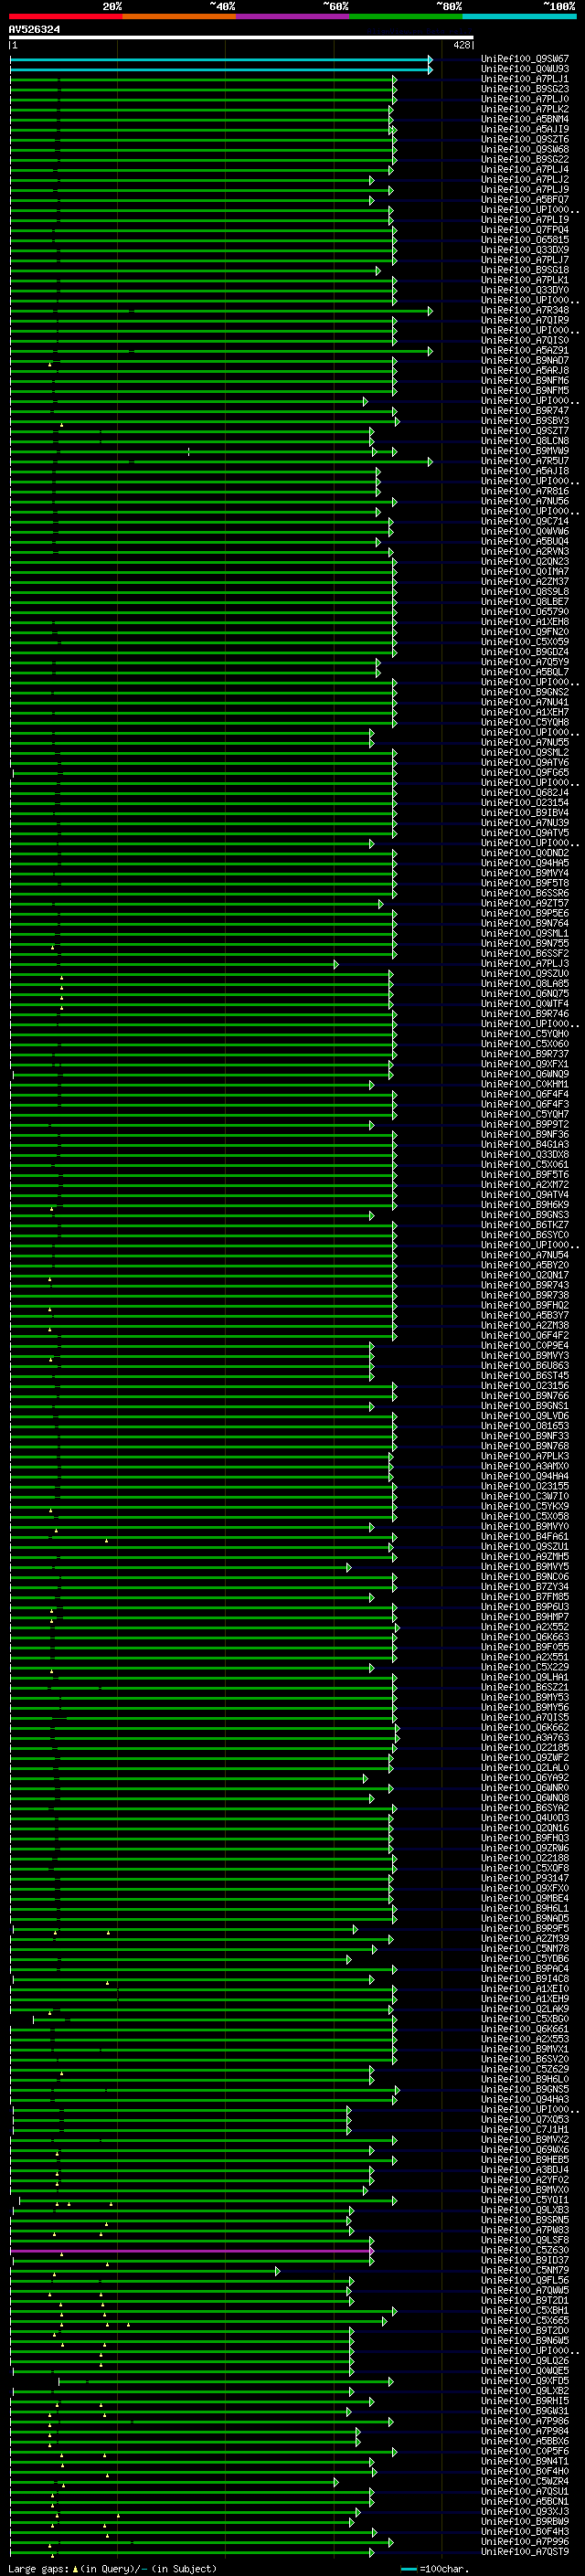Screen dimensions: 585x2576
Task: Click the UniRef100_Q8LCN8 label
Action: click(x=525, y=442)
